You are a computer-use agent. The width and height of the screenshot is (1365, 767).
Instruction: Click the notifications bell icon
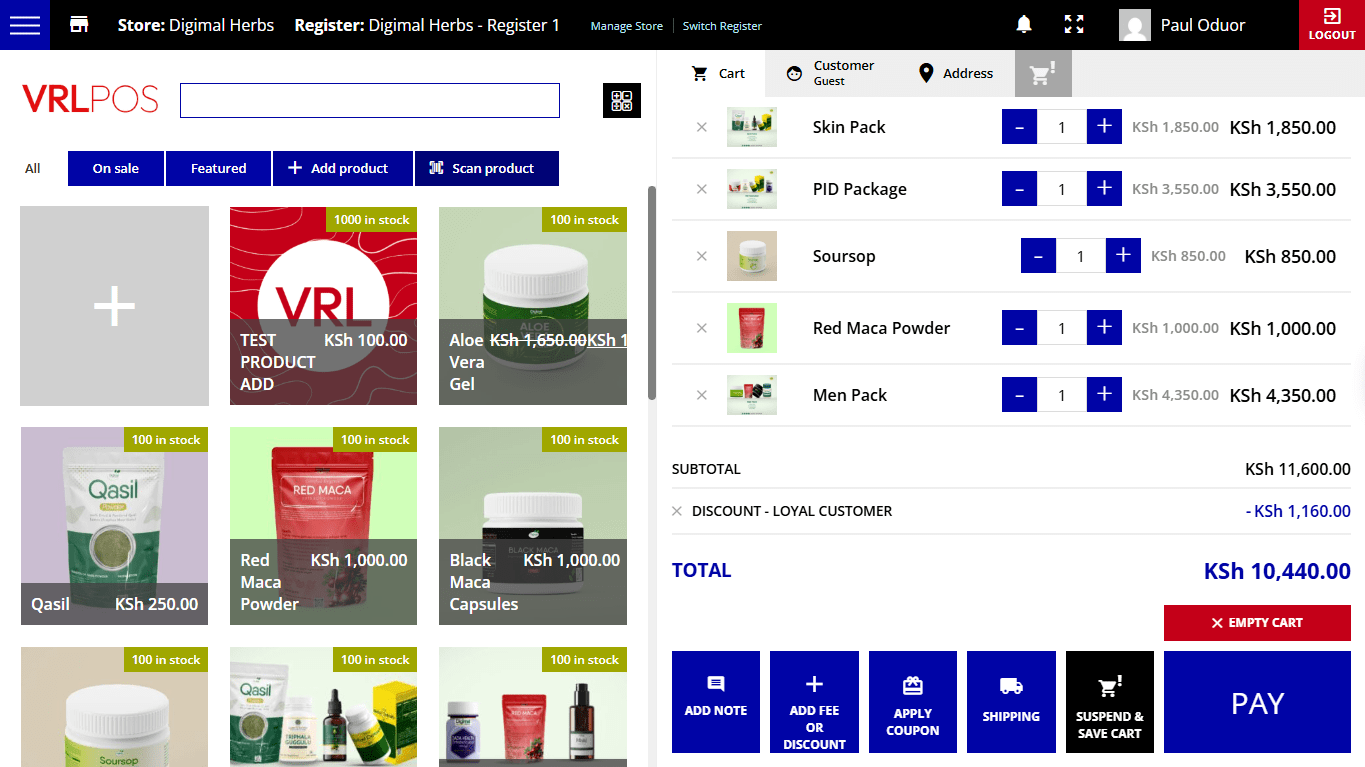point(1024,25)
